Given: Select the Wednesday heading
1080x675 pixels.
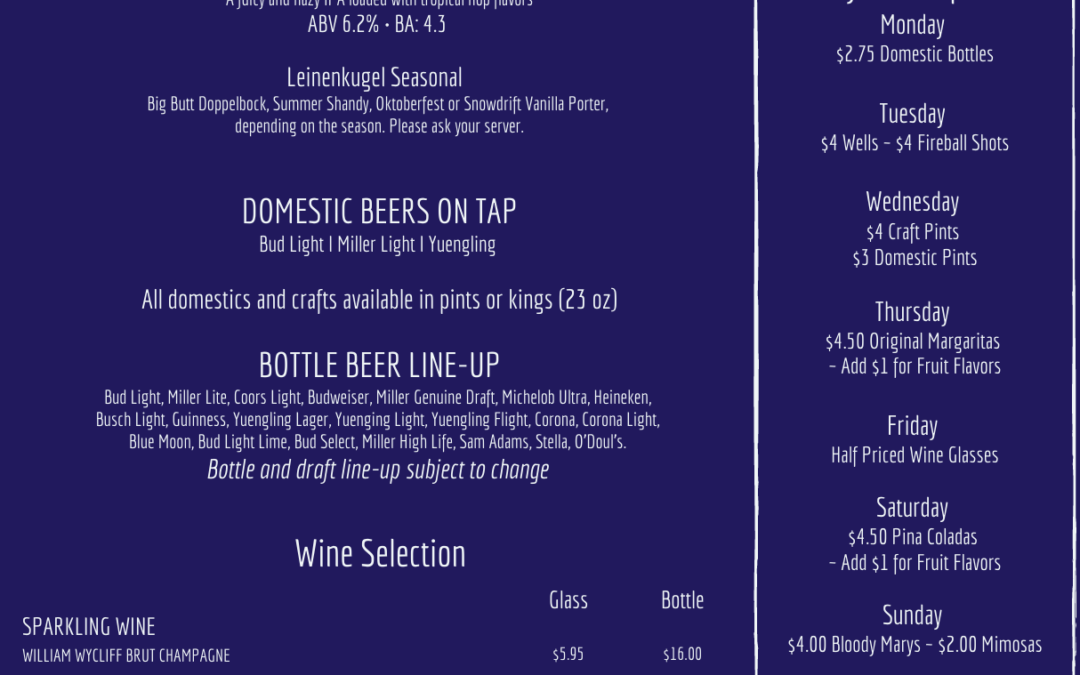Looking at the screenshot, I should point(912,202).
